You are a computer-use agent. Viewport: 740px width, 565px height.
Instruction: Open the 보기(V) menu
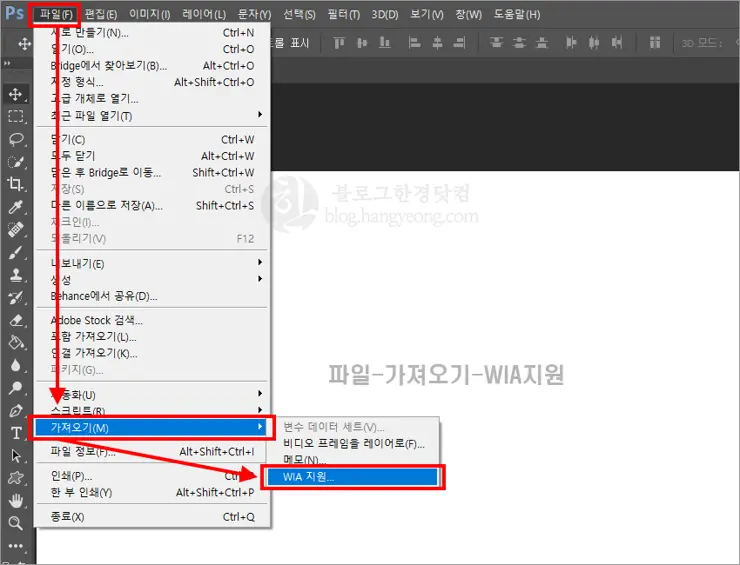click(x=427, y=14)
